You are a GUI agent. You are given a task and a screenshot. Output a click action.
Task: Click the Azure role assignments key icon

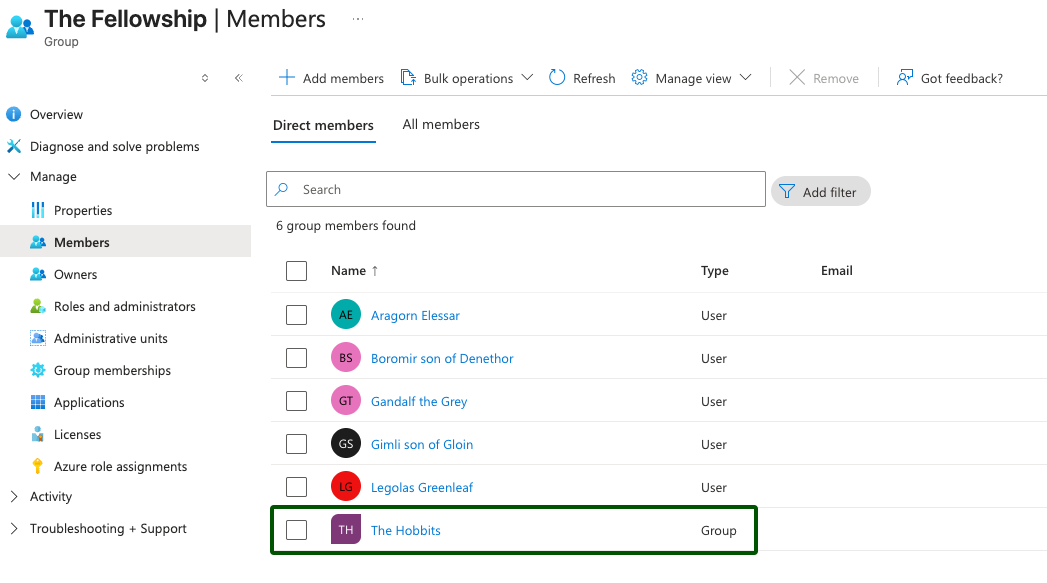point(38,466)
